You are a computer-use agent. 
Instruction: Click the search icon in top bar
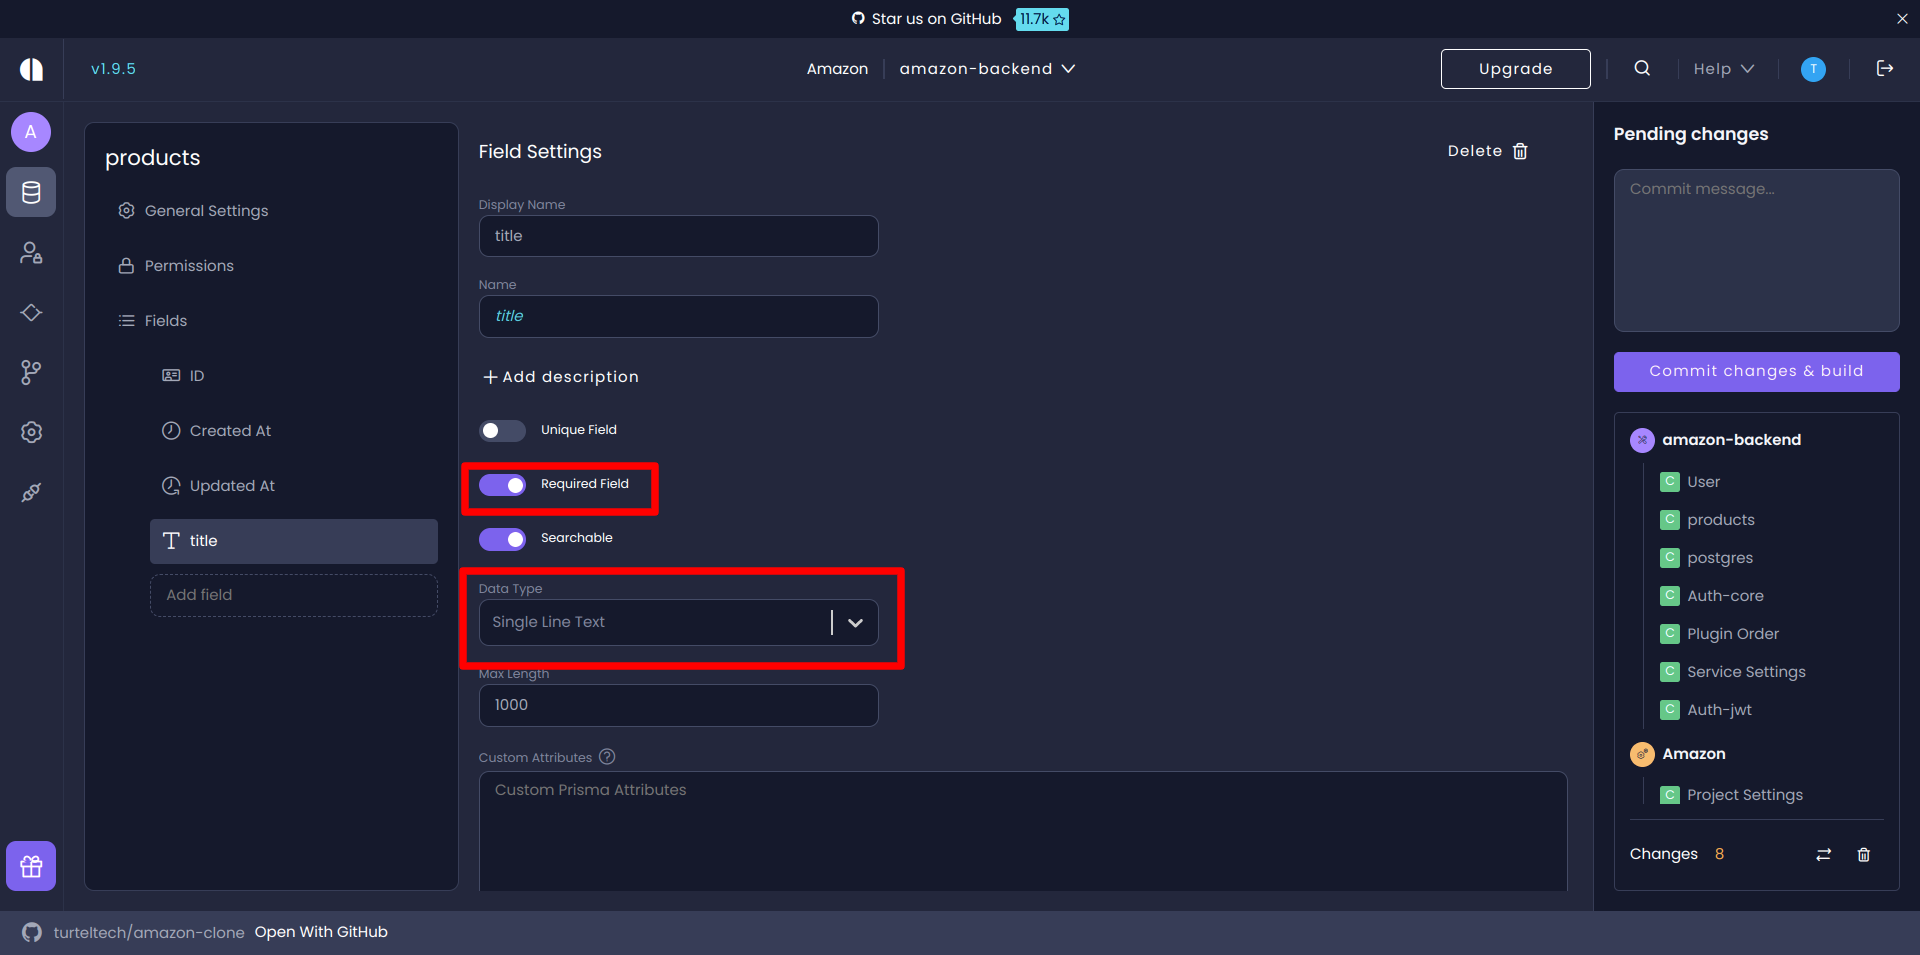(x=1641, y=68)
